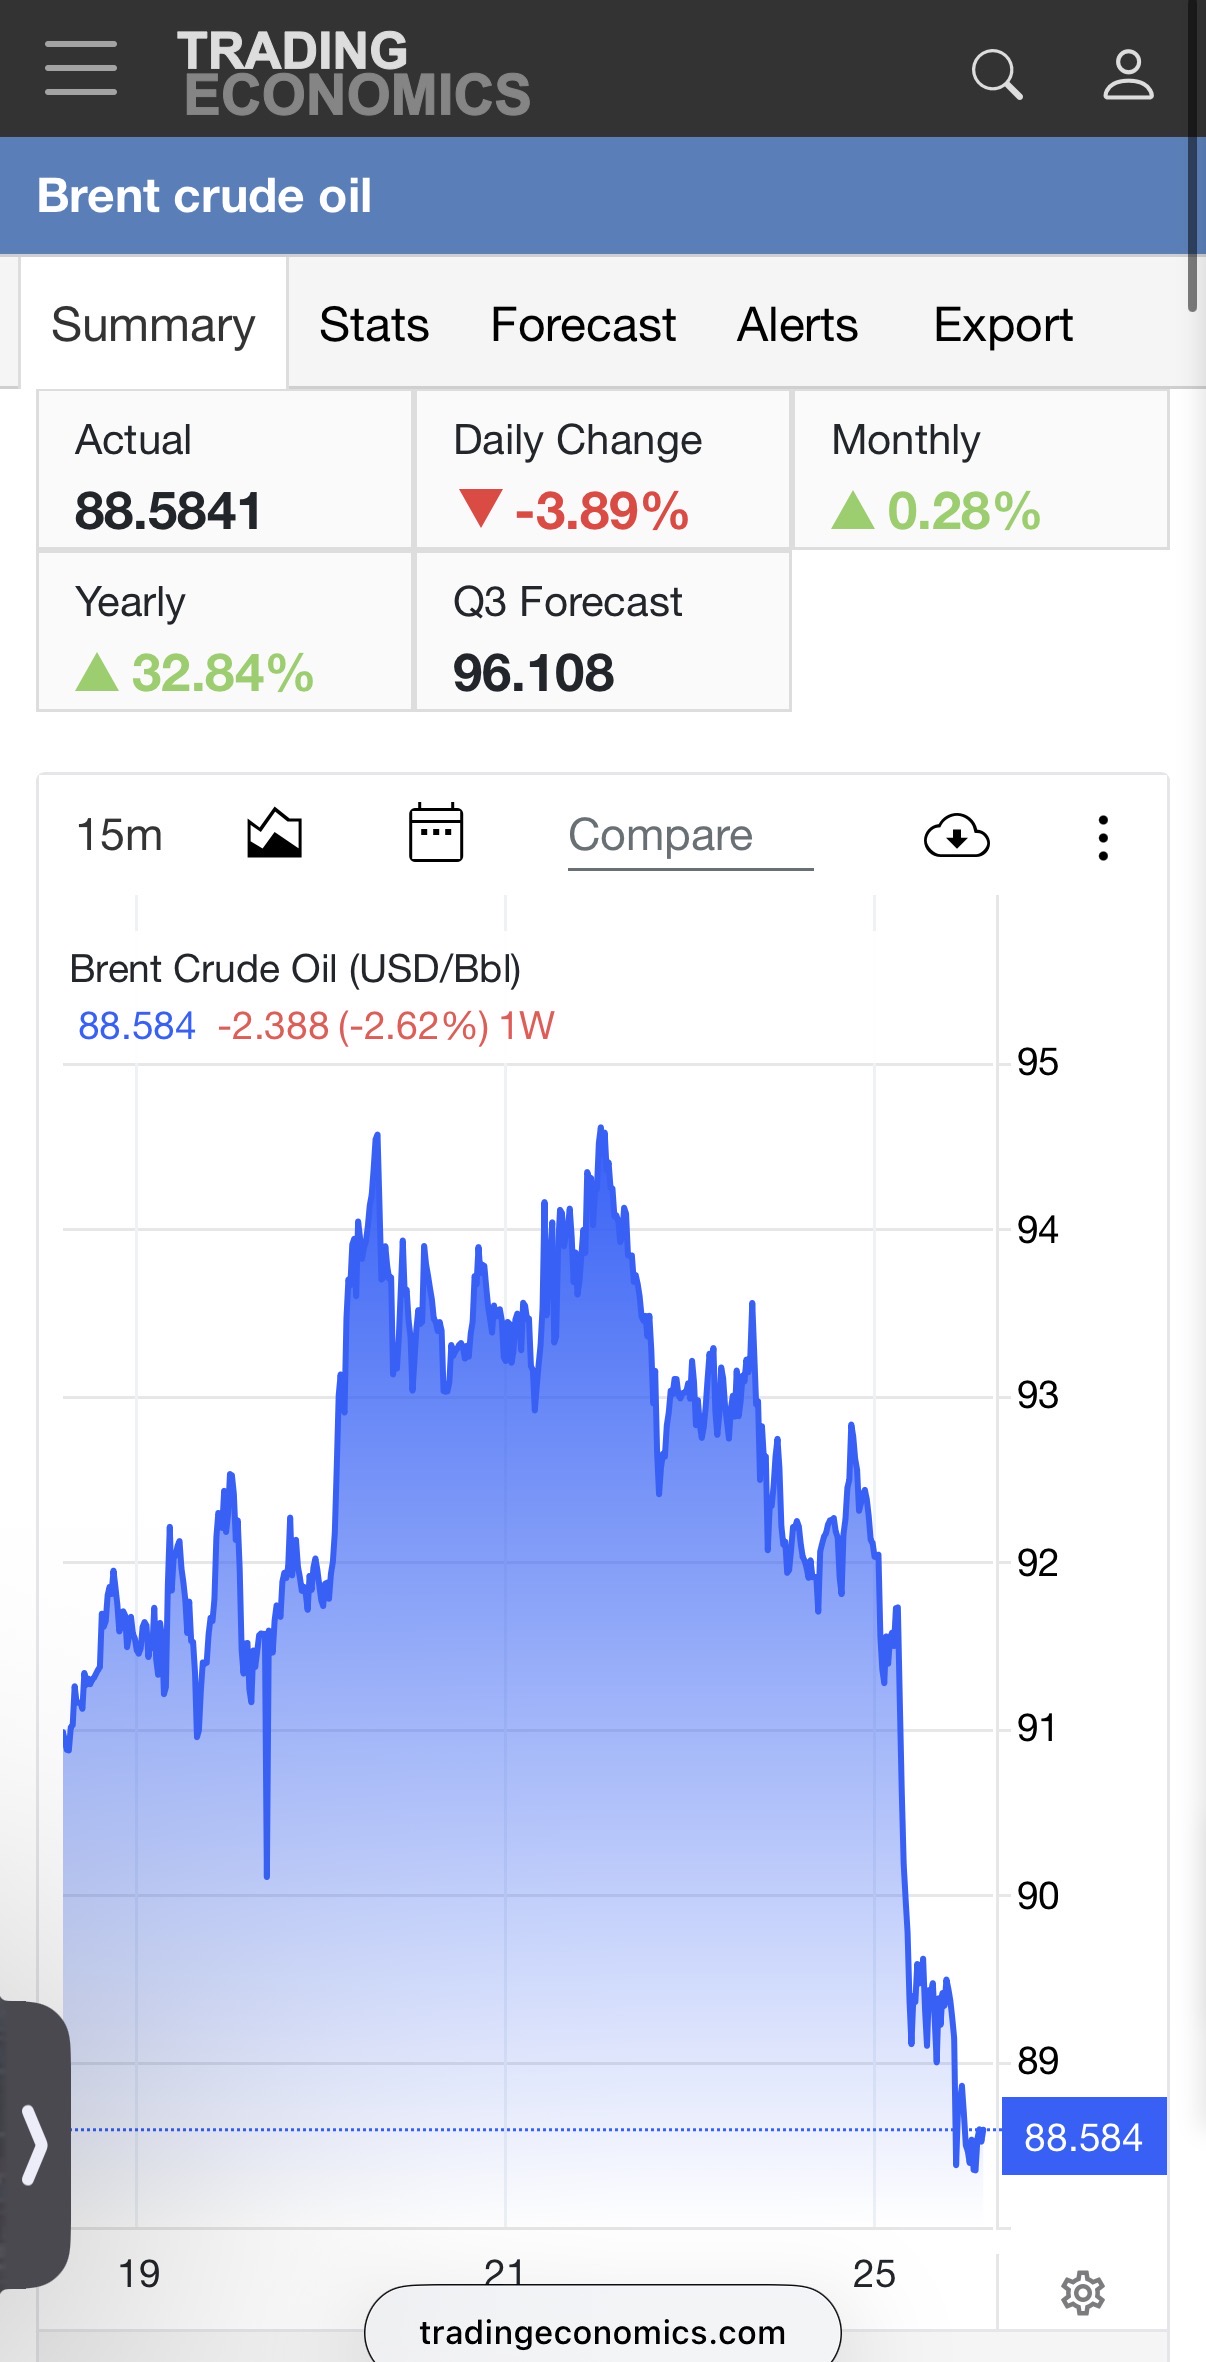The width and height of the screenshot is (1206, 2362).
Task: Click the 88.584 current price label
Action: pos(1084,2138)
